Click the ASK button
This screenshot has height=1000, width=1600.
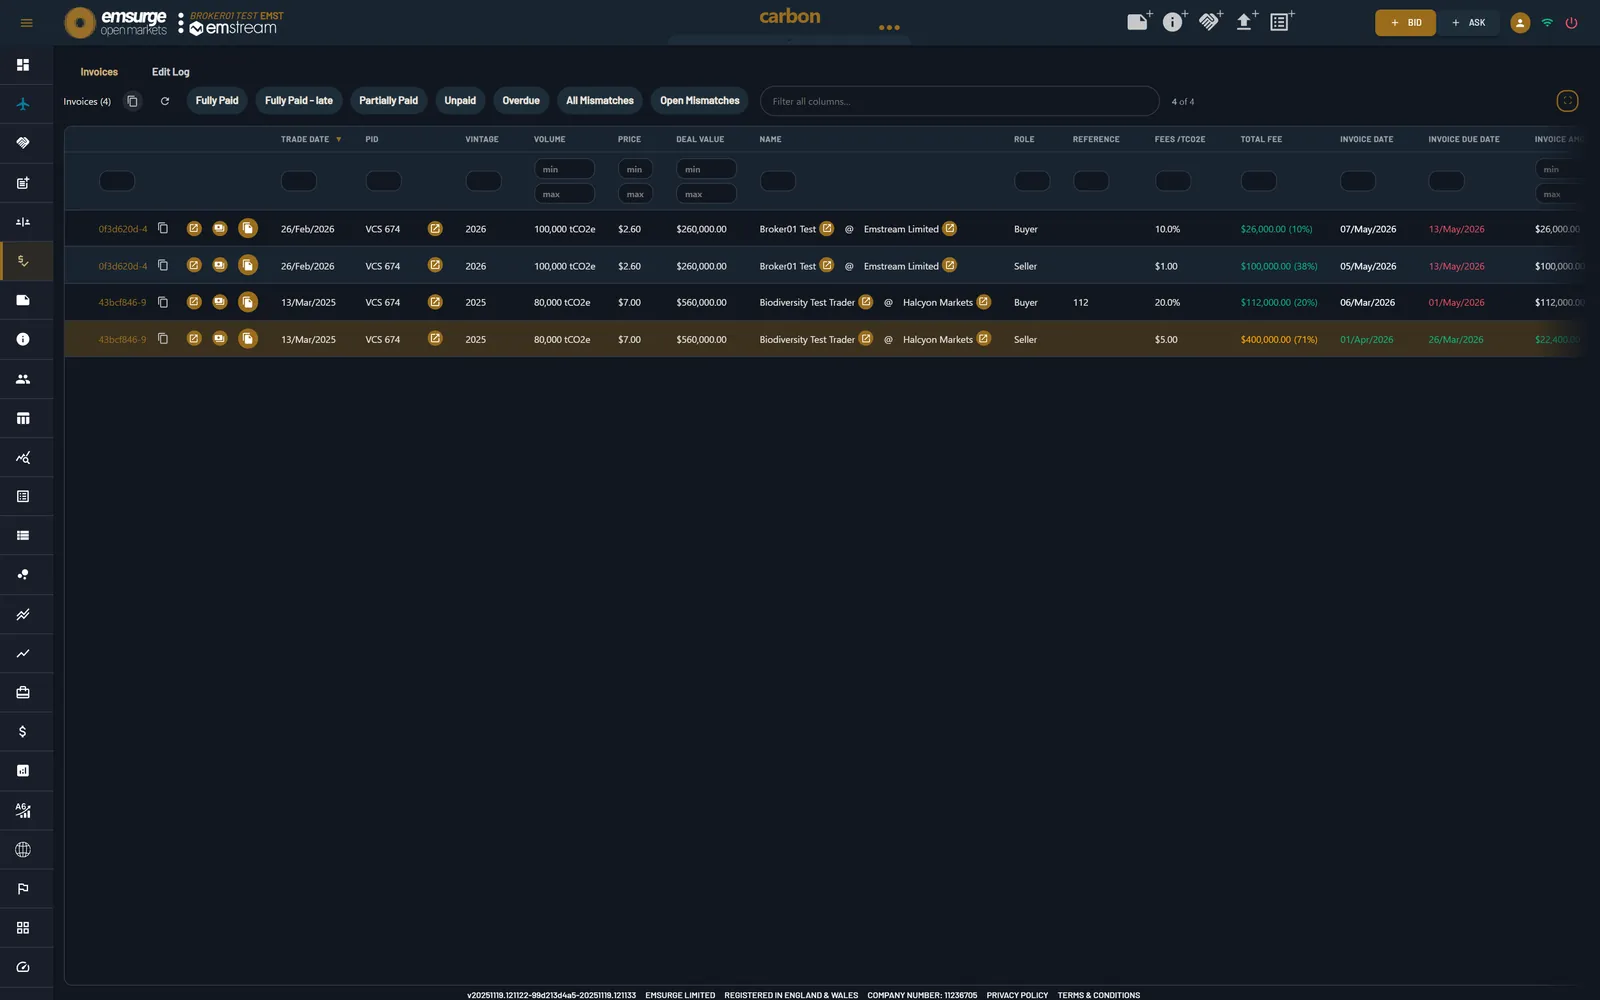click(1469, 23)
